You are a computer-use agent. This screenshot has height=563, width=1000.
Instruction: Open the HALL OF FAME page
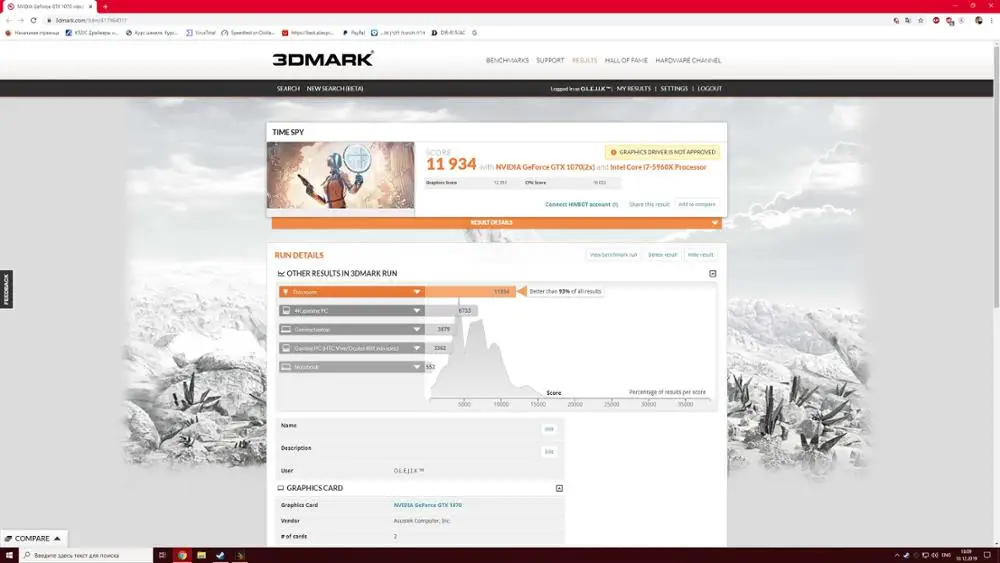click(626, 61)
